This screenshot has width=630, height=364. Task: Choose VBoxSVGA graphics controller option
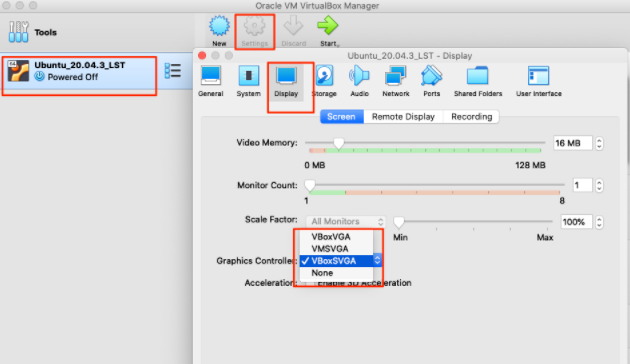[x=336, y=261]
